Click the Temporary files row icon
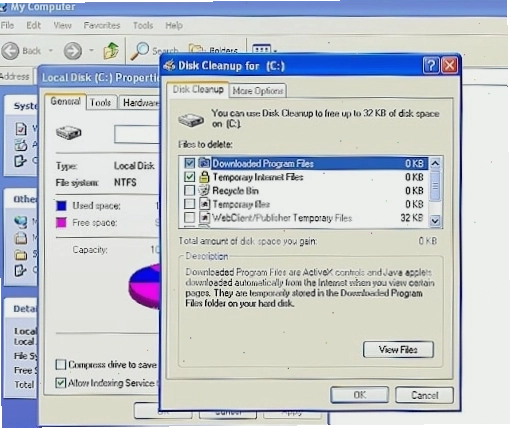The width and height of the screenshot is (510, 428). tap(204, 204)
